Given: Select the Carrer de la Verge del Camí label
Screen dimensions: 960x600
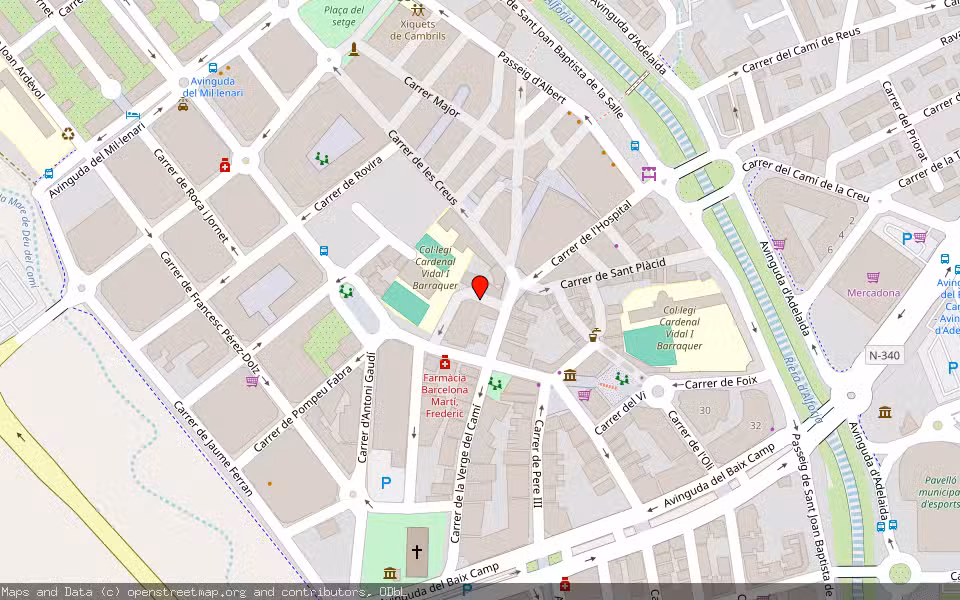Looking at the screenshot, I should 465,473.
